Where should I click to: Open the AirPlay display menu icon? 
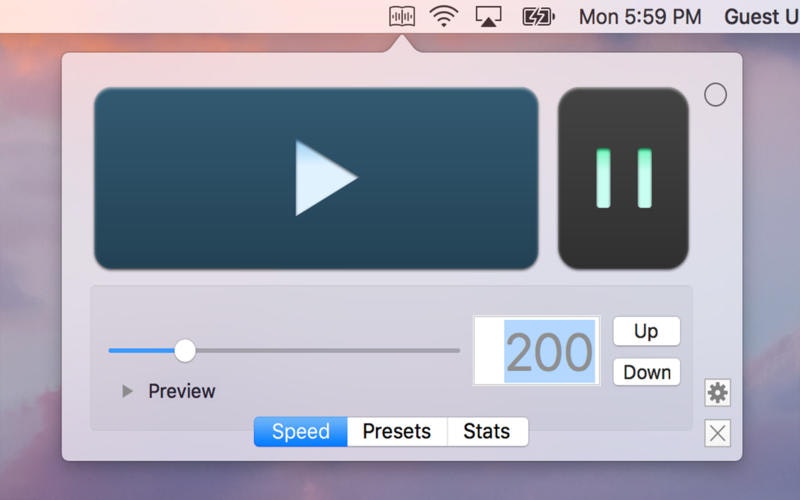488,17
